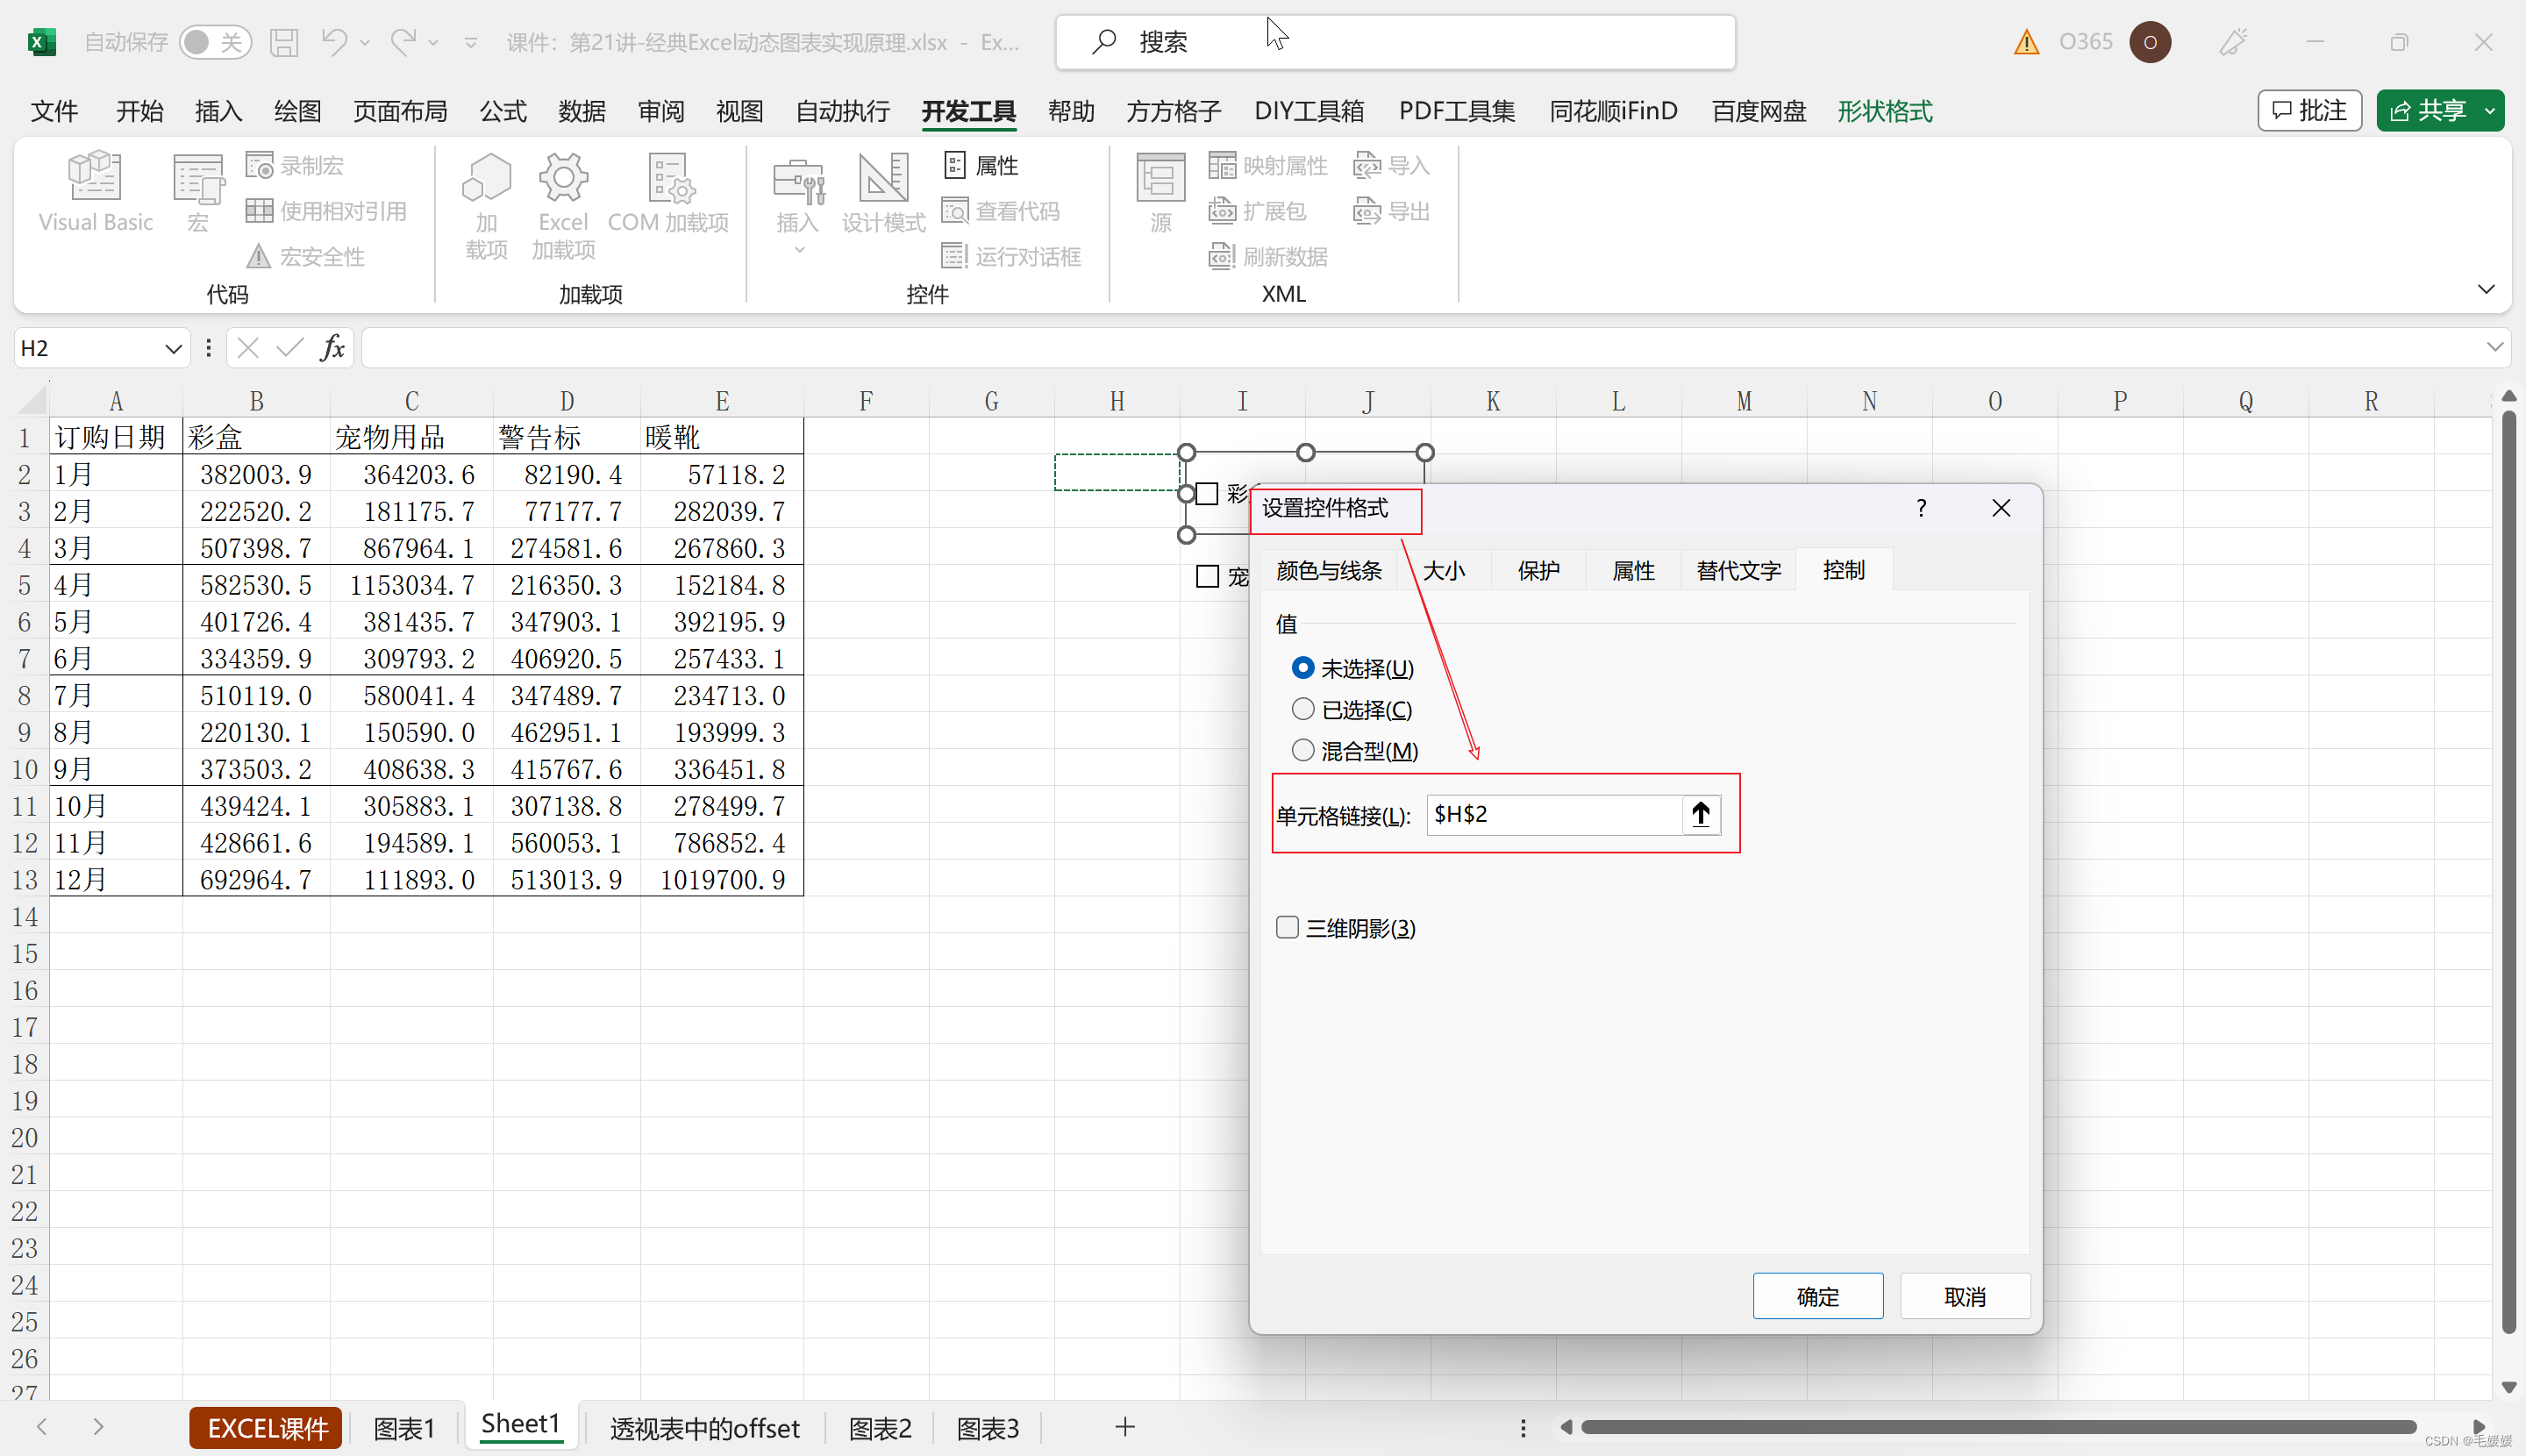Click the O365 account avatar
Image resolution: width=2526 pixels, height=1456 pixels.
pos(2150,42)
